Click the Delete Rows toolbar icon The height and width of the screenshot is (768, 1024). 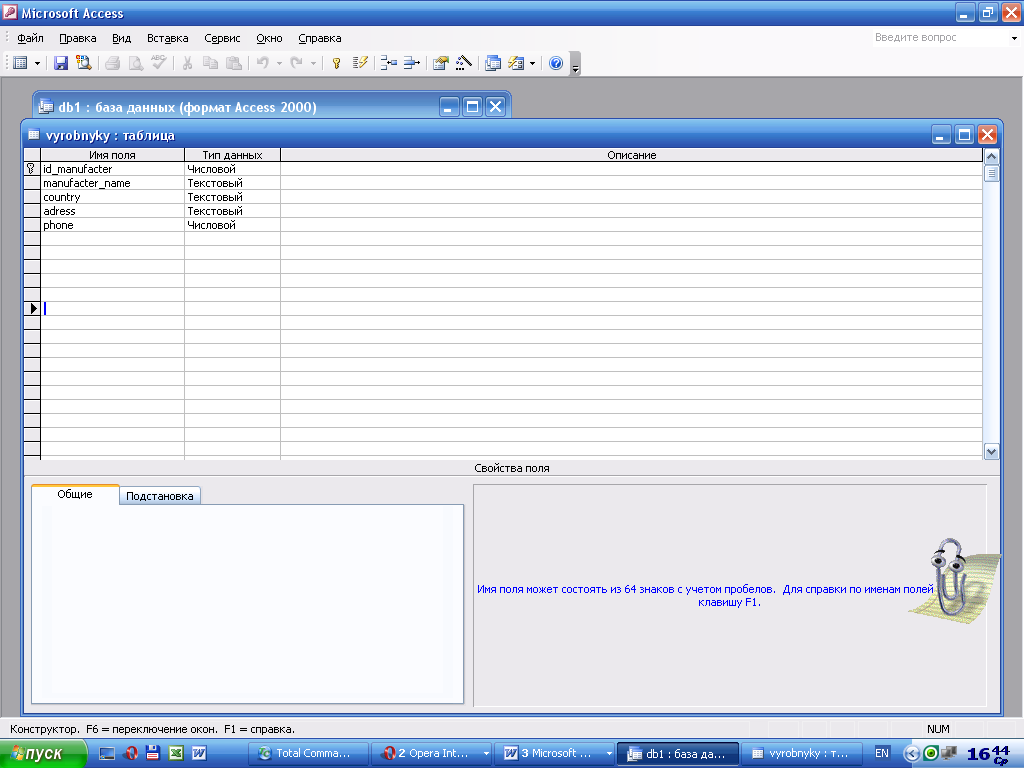tap(411, 63)
